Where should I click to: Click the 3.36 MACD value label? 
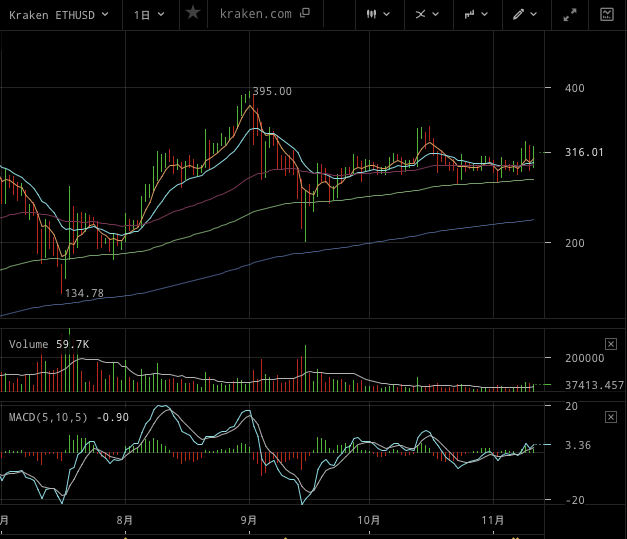(x=578, y=445)
